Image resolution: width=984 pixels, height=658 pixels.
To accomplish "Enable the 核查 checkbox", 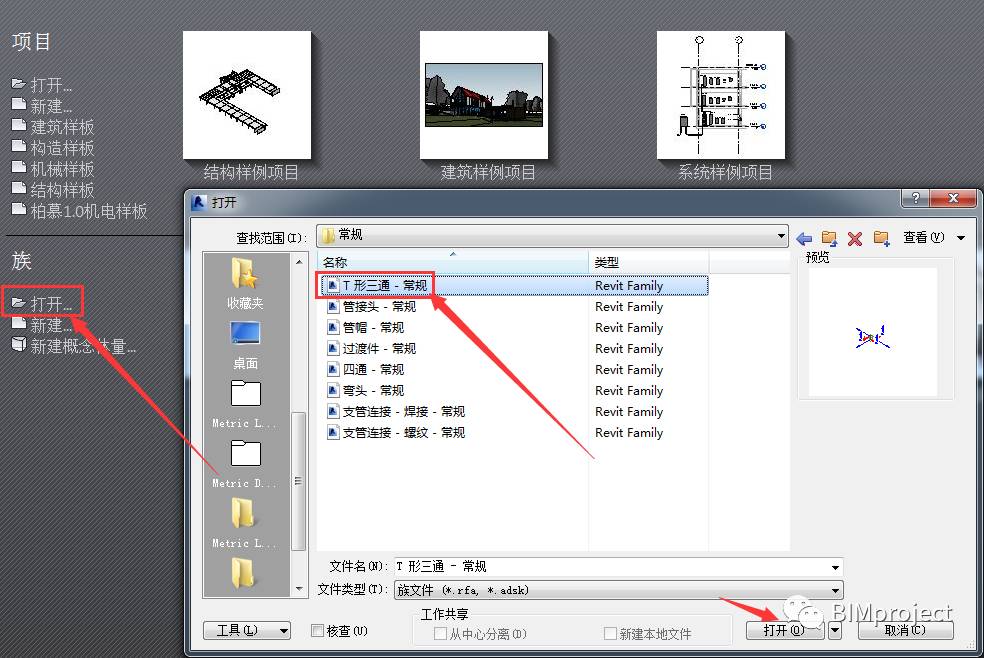I will (318, 630).
